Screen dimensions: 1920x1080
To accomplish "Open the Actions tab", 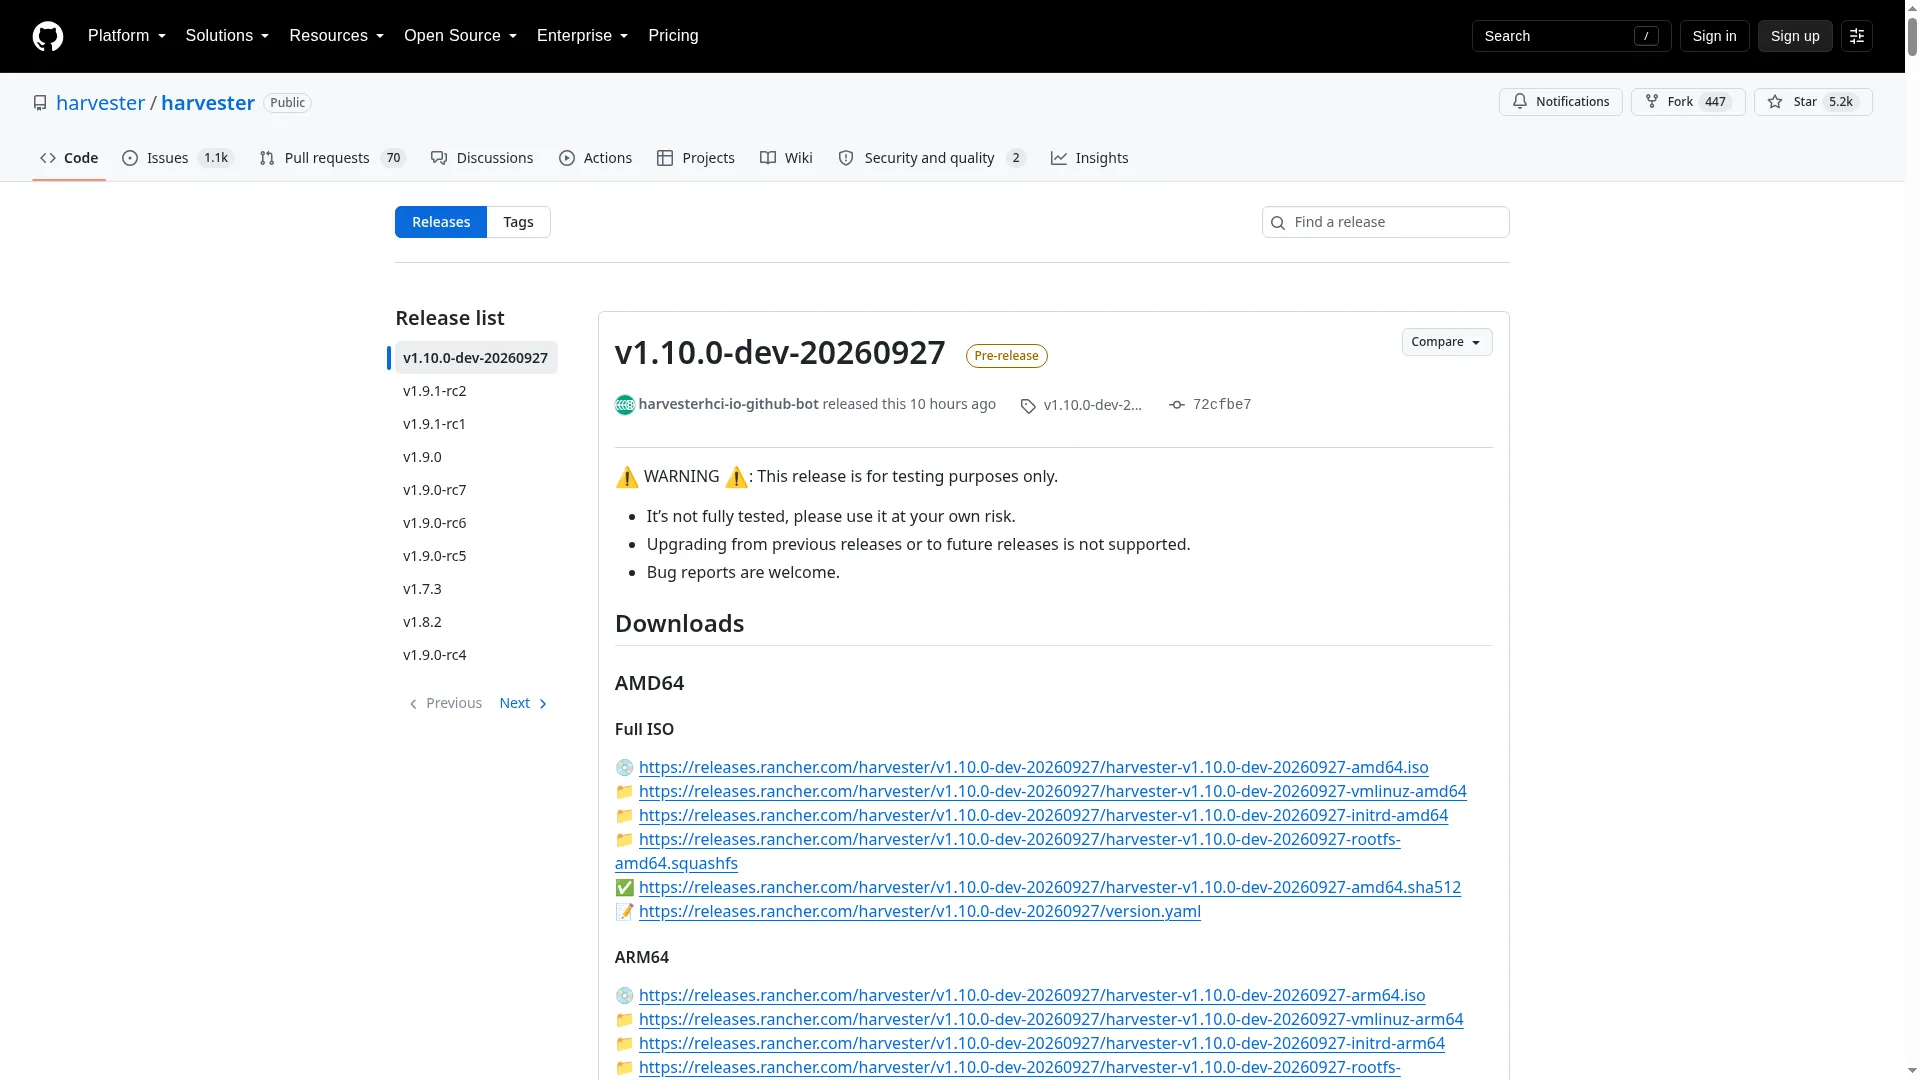I will tap(596, 158).
